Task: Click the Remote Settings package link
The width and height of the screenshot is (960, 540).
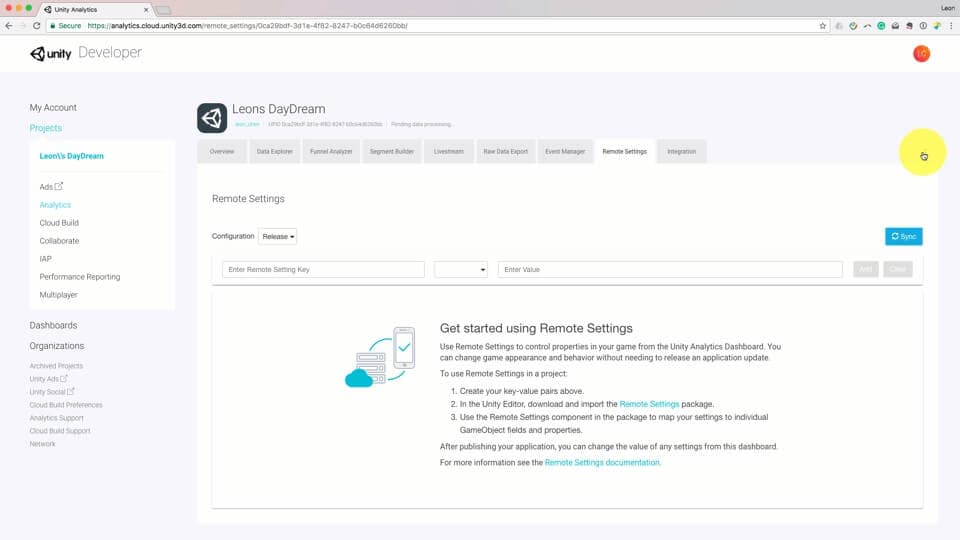Action: point(649,404)
